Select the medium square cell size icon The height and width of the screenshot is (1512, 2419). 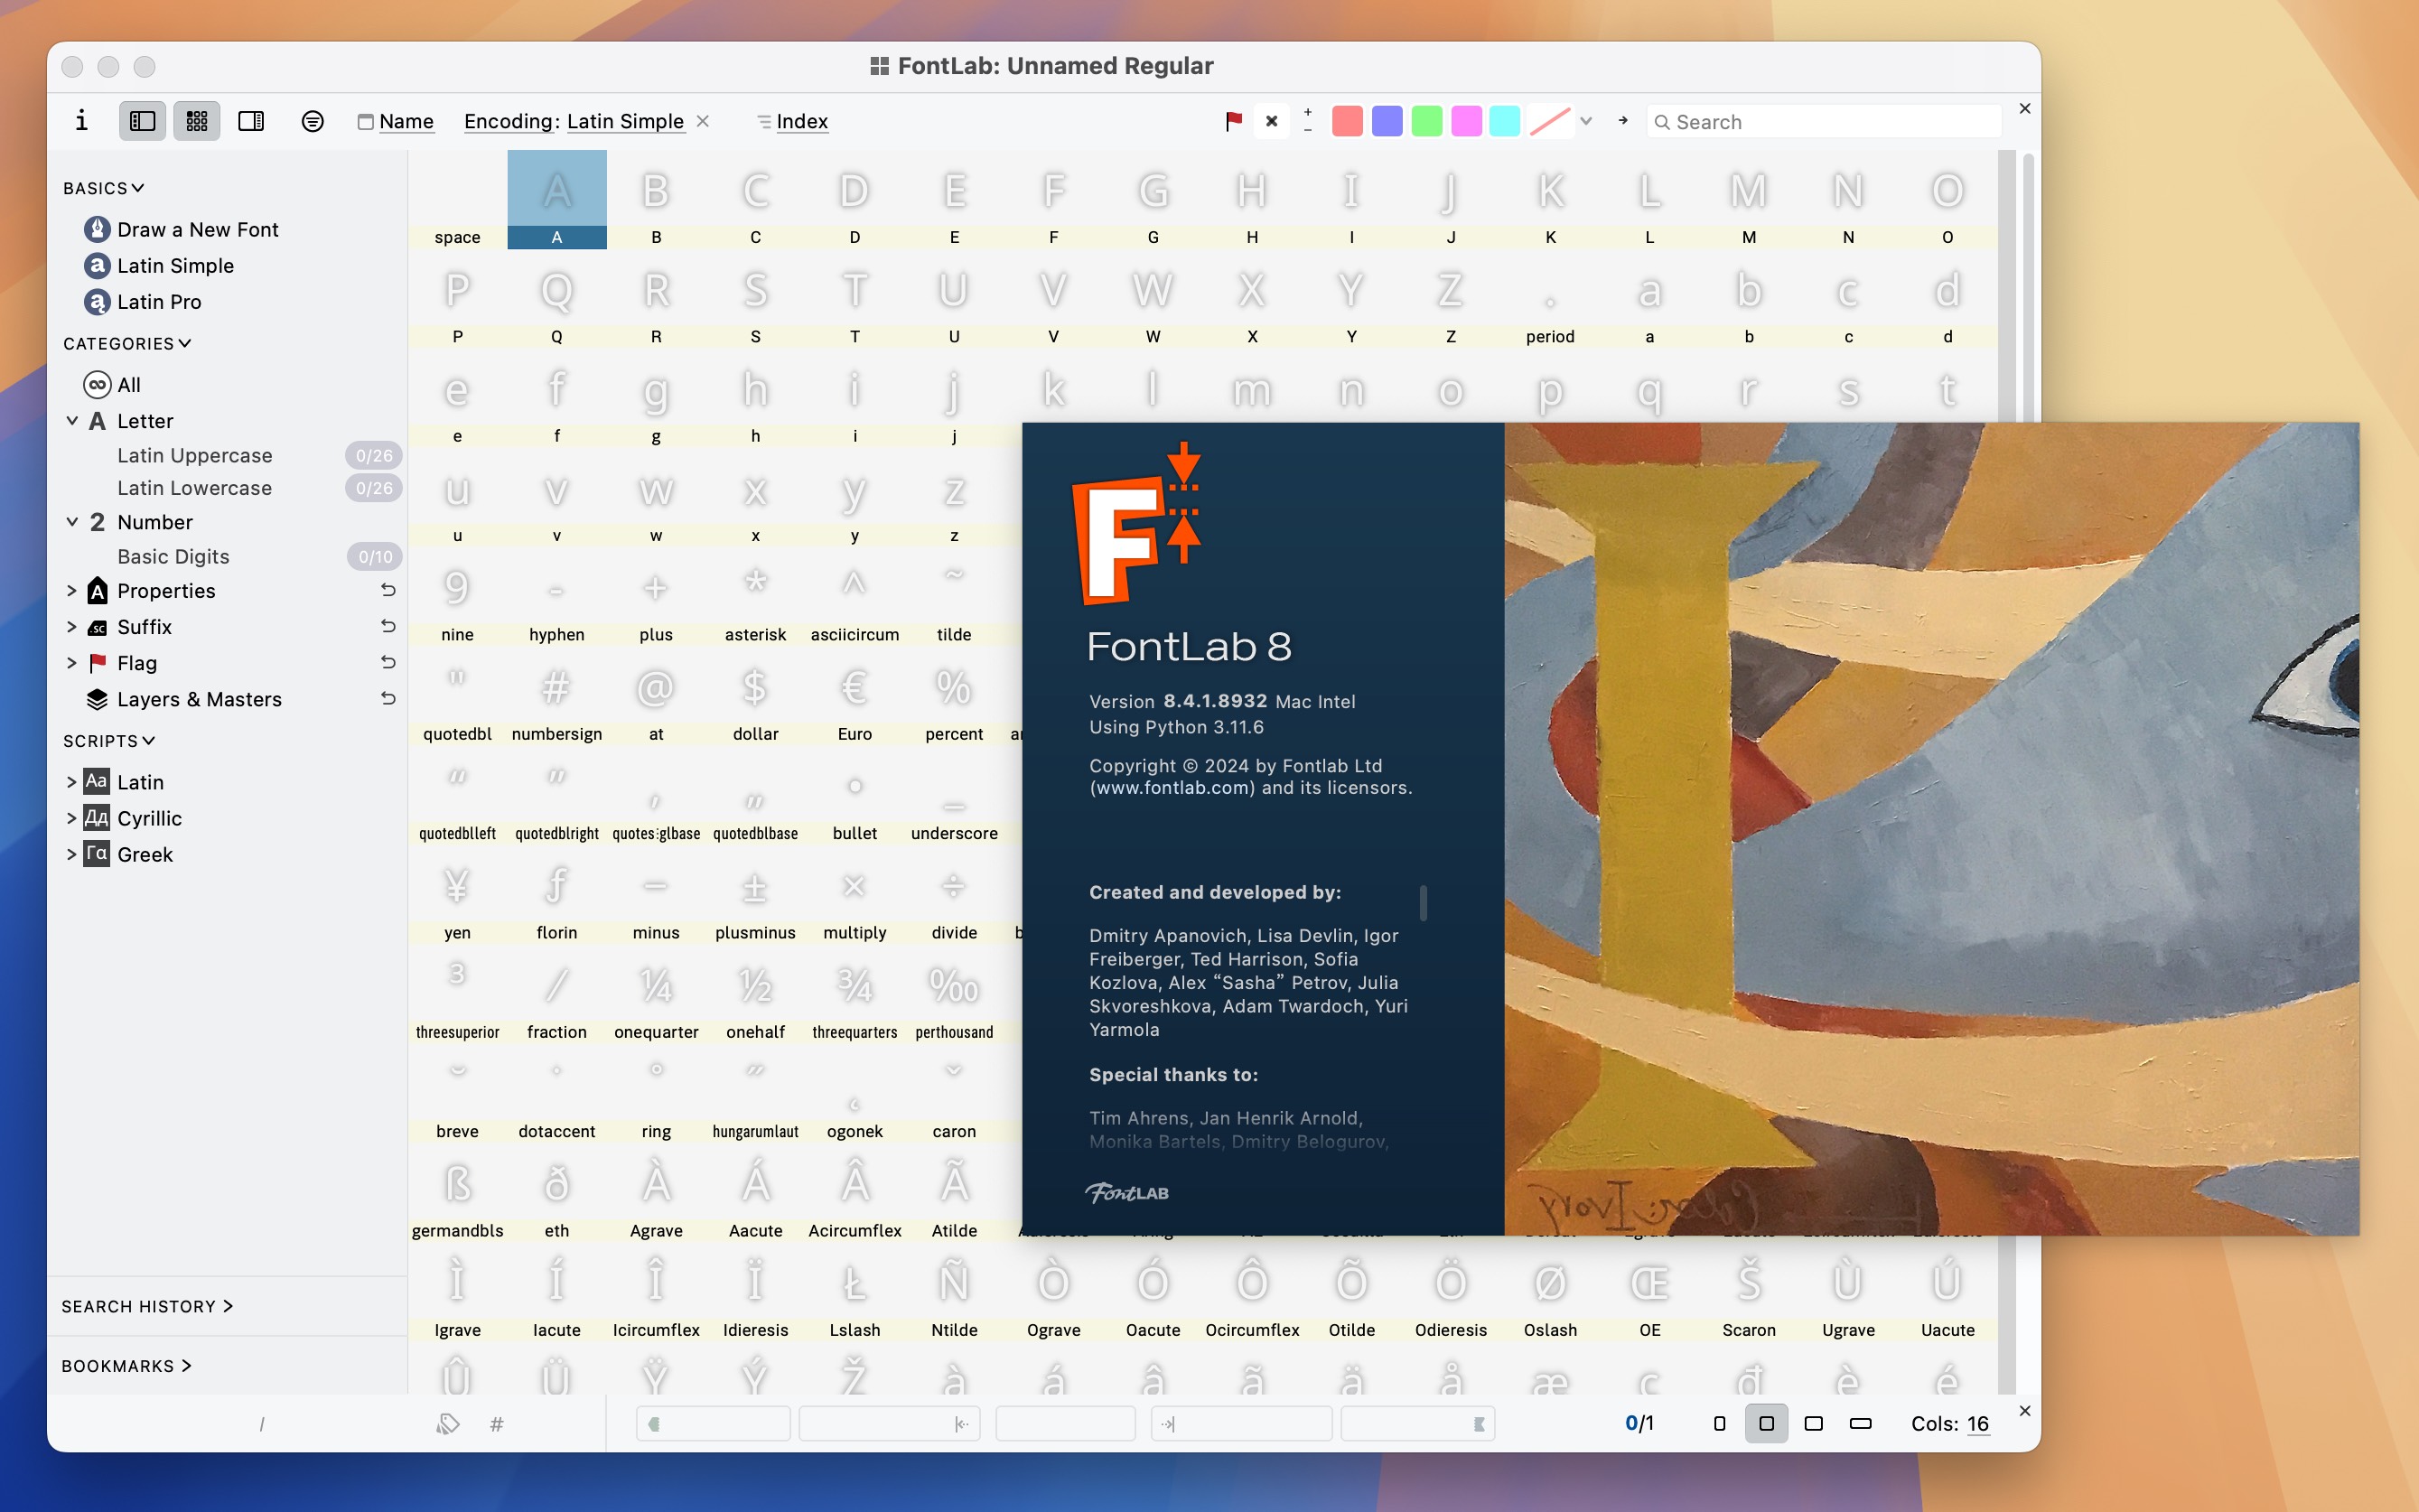(x=1766, y=1423)
